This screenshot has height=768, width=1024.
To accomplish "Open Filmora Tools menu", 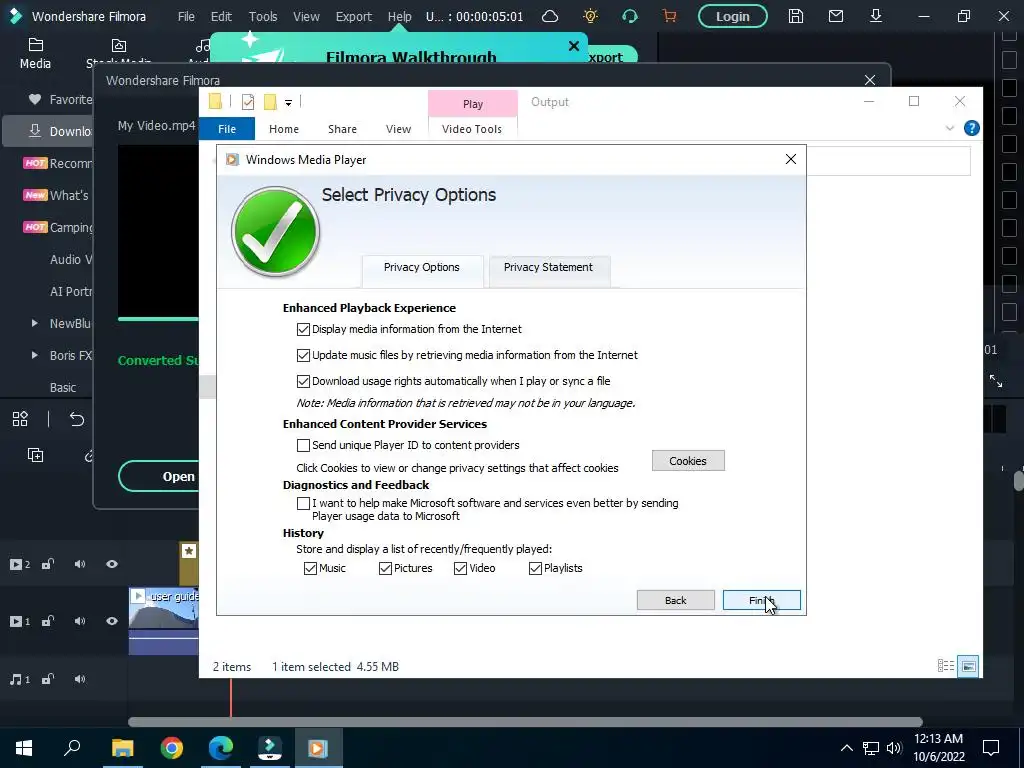I will coord(263,16).
